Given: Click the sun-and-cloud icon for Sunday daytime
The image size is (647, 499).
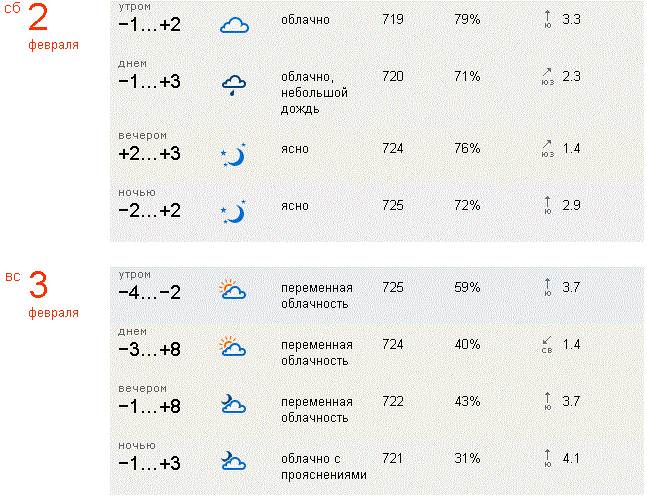Looking at the screenshot, I should tap(233, 347).
